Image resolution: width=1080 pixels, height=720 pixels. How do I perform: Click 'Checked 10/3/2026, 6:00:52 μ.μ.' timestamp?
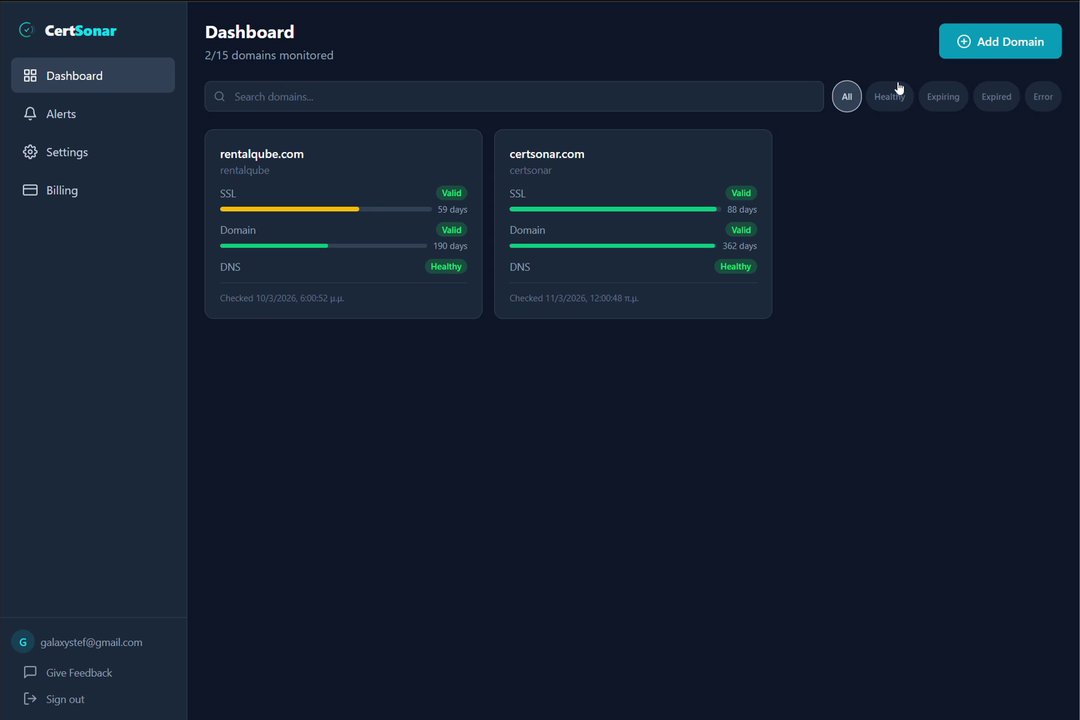point(282,298)
